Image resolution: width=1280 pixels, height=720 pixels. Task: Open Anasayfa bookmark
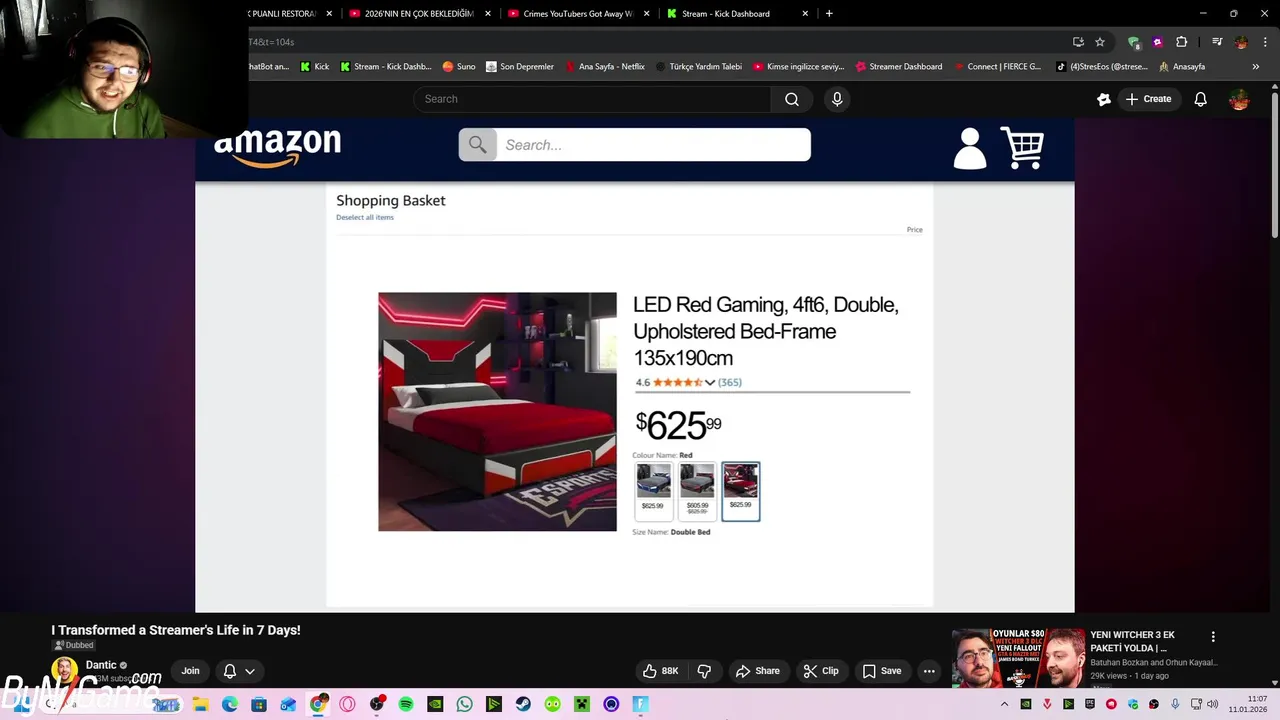1182,67
